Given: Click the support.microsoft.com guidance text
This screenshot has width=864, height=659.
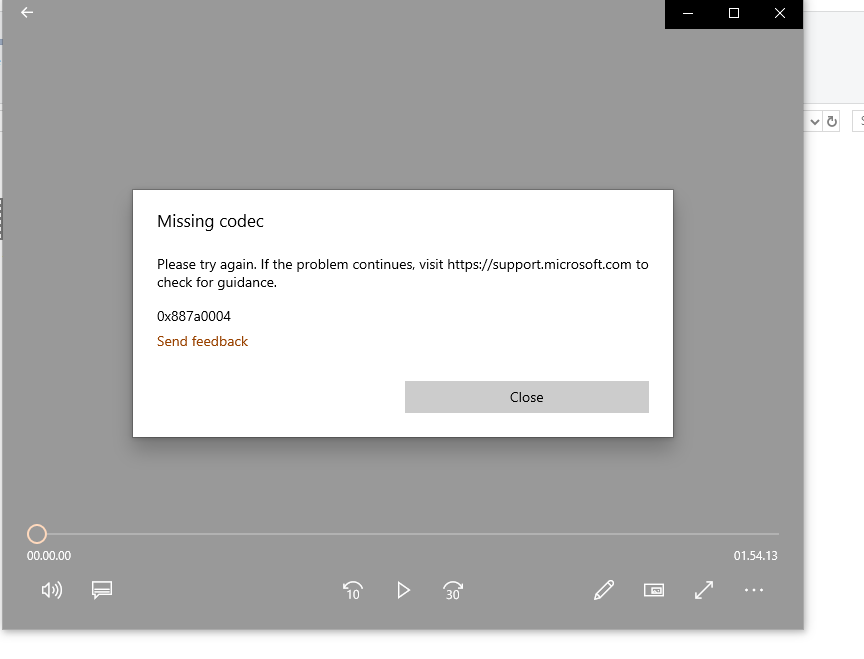Looking at the screenshot, I should pos(403,273).
